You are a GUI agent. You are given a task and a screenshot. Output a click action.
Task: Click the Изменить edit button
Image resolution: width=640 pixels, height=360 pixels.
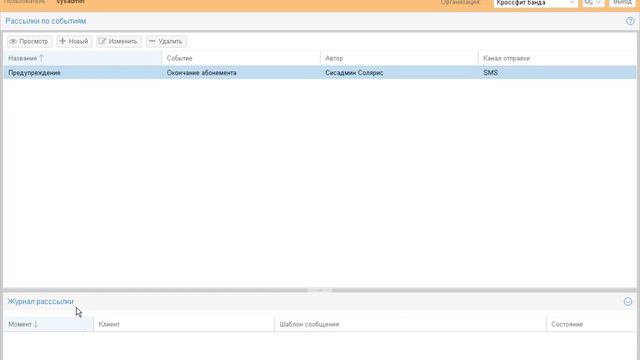(x=119, y=41)
